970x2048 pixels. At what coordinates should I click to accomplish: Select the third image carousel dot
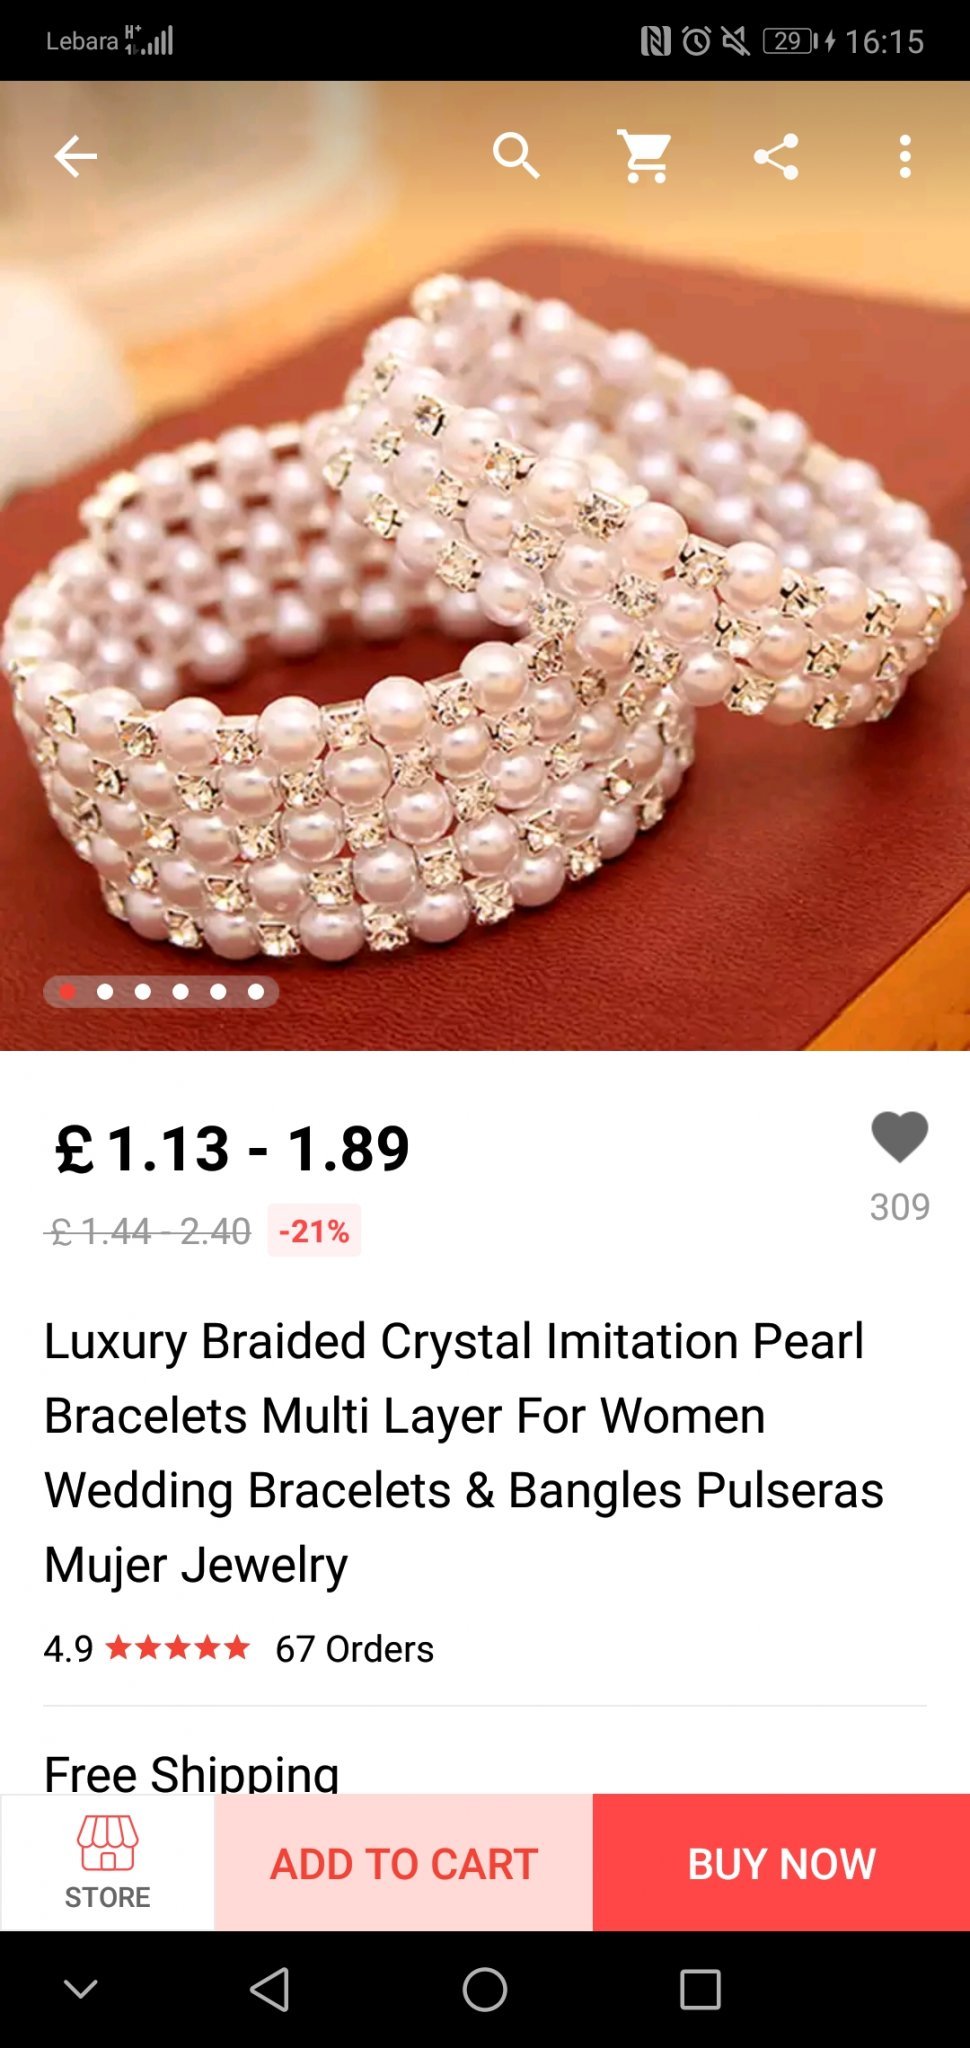(x=143, y=992)
